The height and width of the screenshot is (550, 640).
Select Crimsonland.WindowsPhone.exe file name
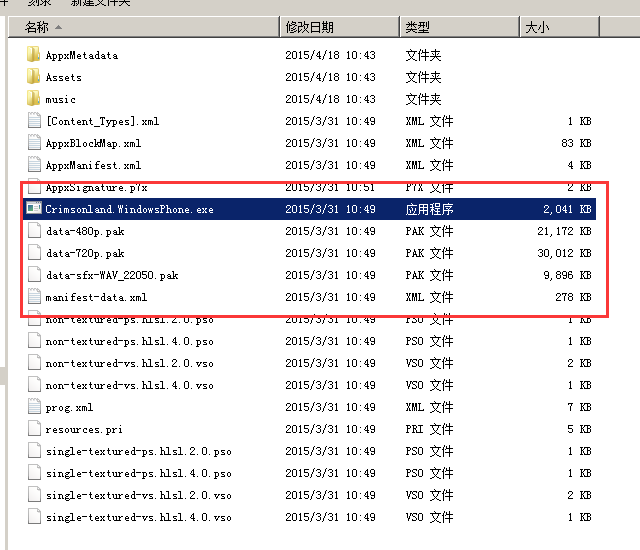tap(129, 209)
